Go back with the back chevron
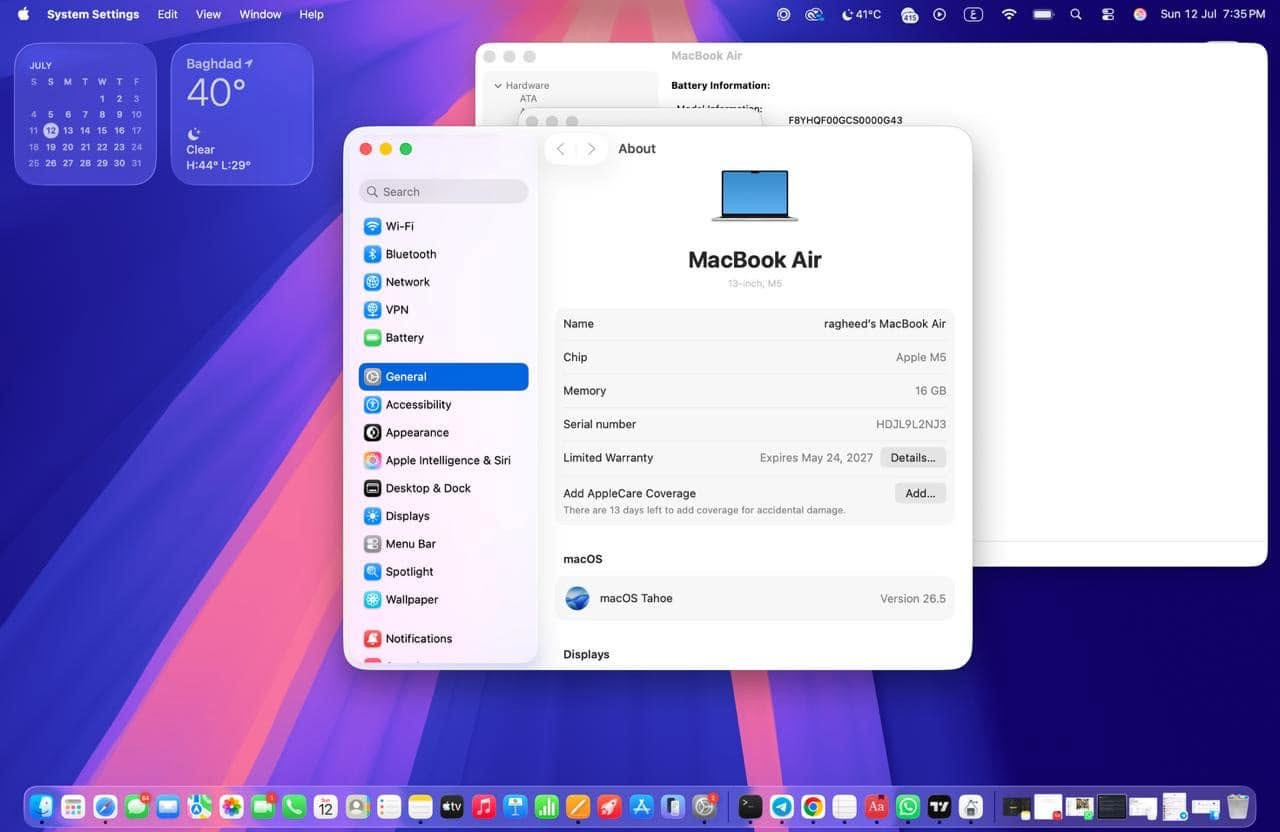Screen dimensions: 1280x832 click(x=560, y=149)
